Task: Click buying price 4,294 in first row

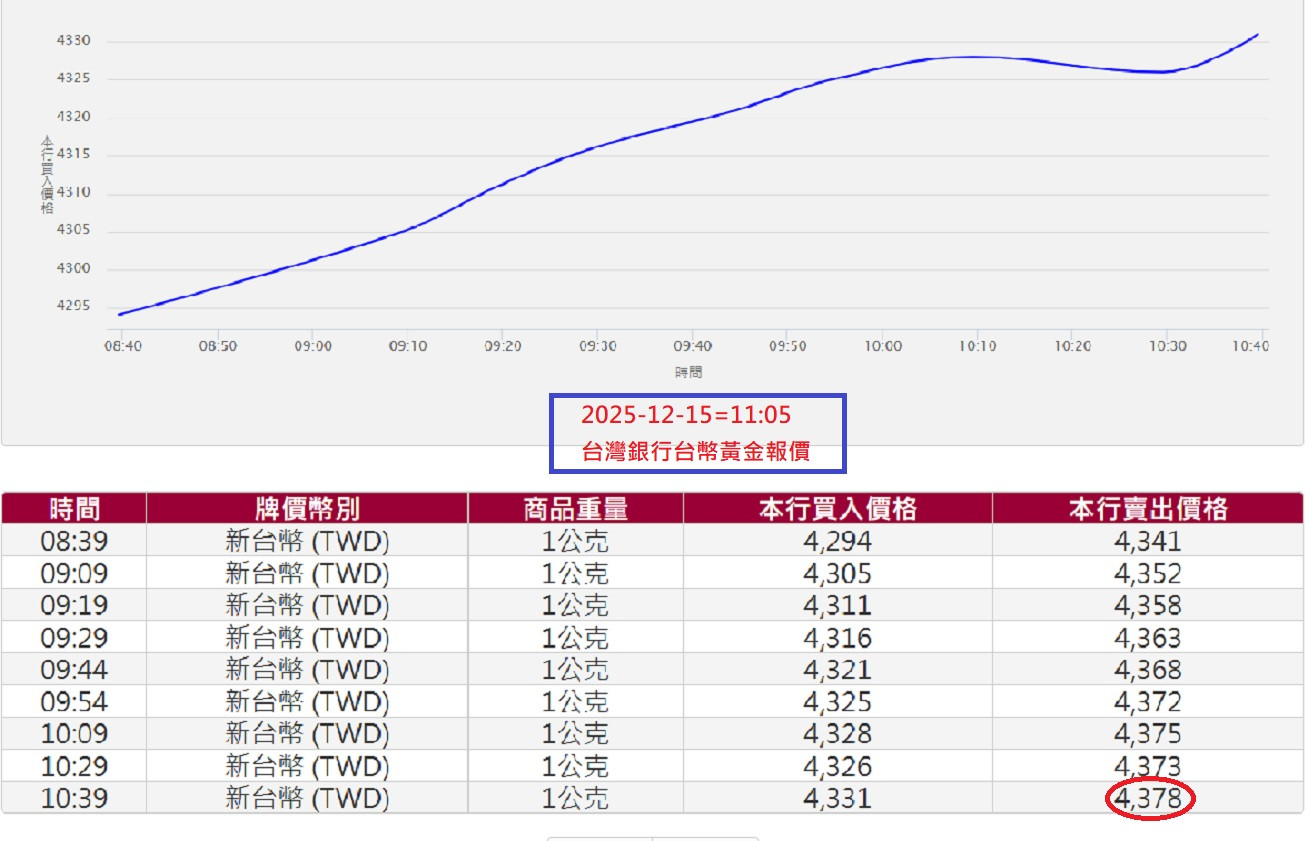Action: 837,542
